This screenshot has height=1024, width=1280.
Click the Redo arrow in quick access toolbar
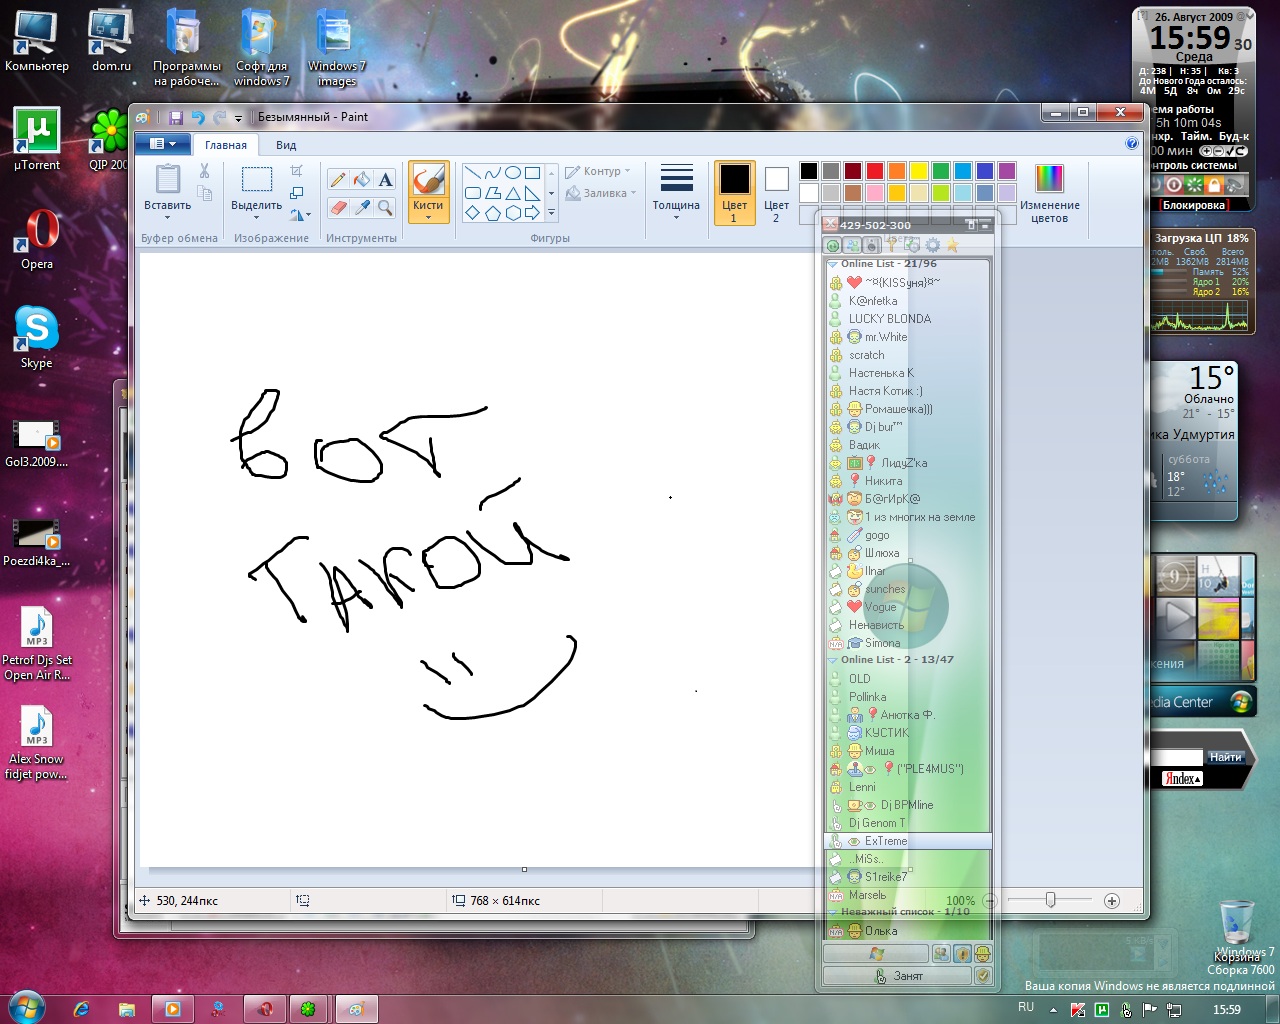click(219, 117)
